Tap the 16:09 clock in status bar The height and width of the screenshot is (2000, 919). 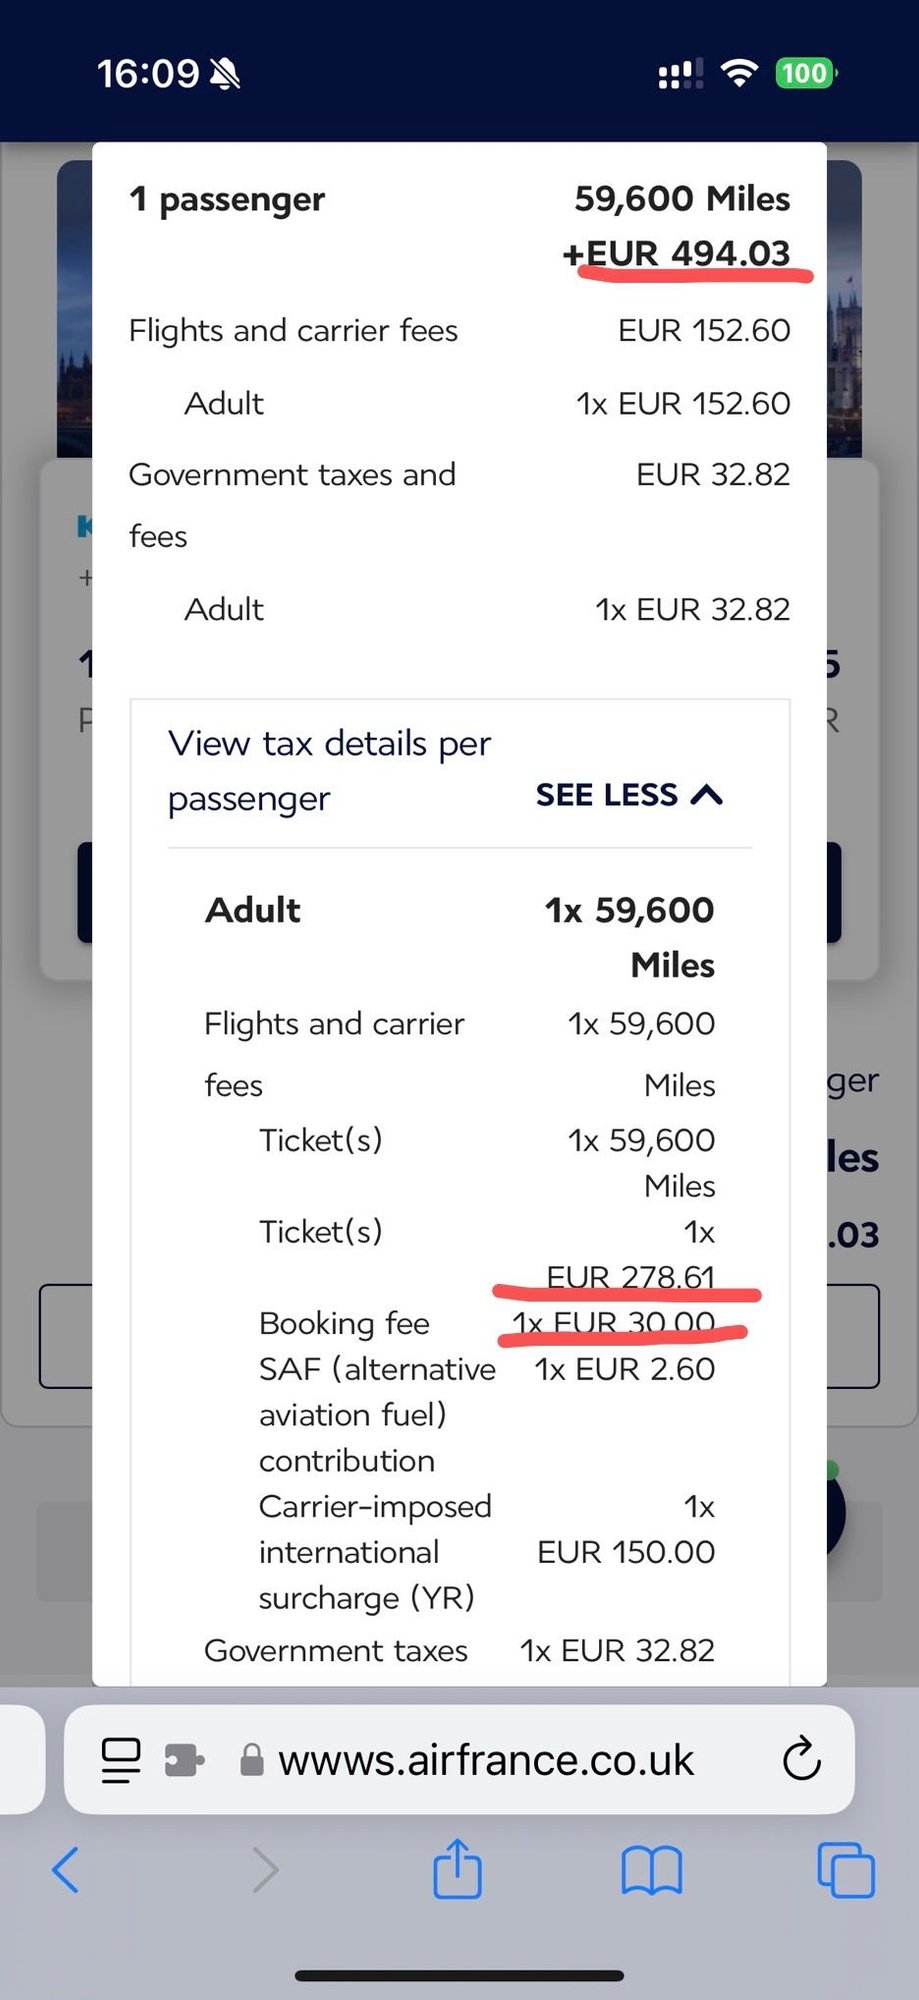pos(148,73)
